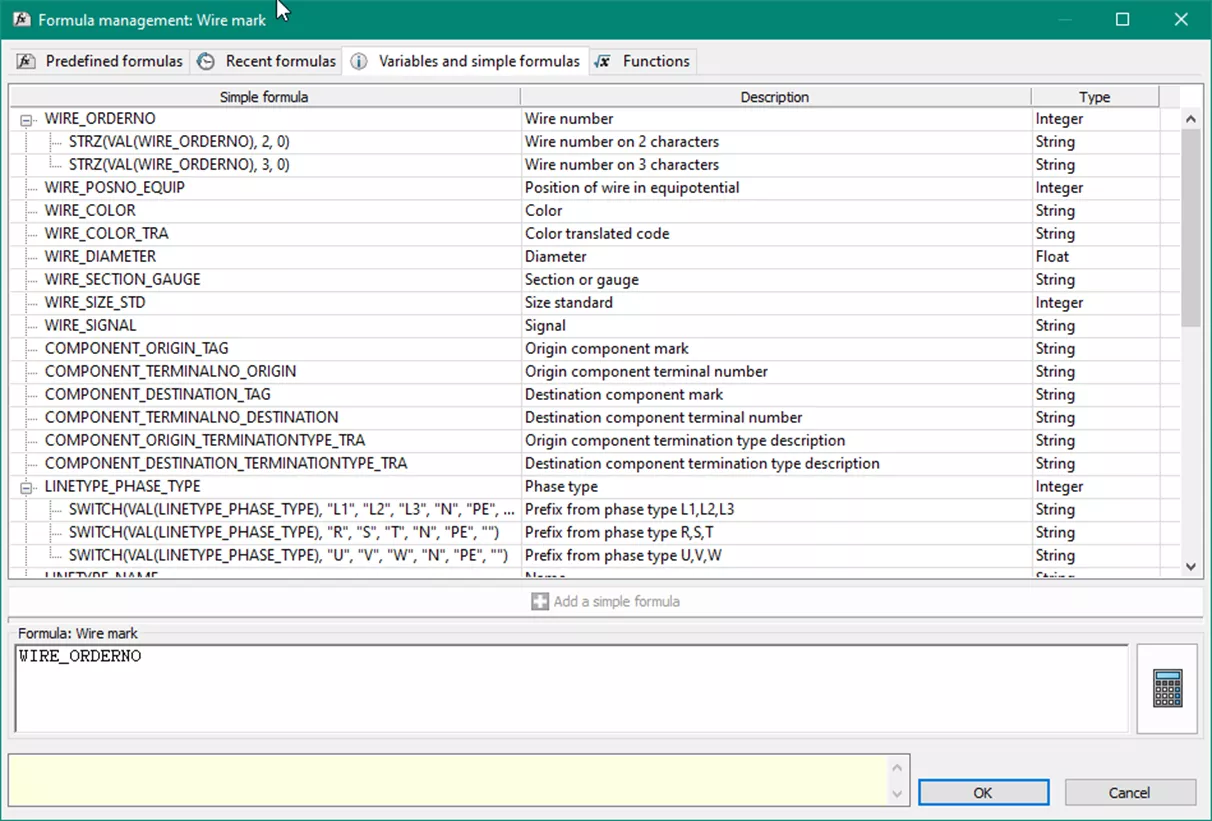
Task: Click the plus icon for Add a simple formula
Action: (x=540, y=602)
